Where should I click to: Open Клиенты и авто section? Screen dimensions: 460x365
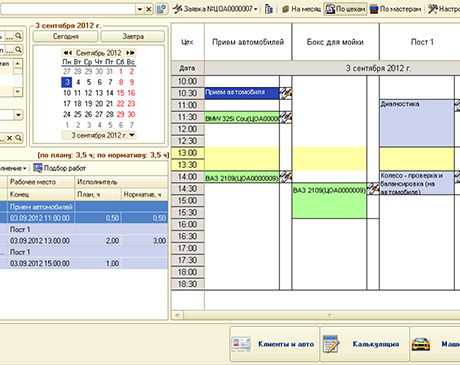point(274,344)
